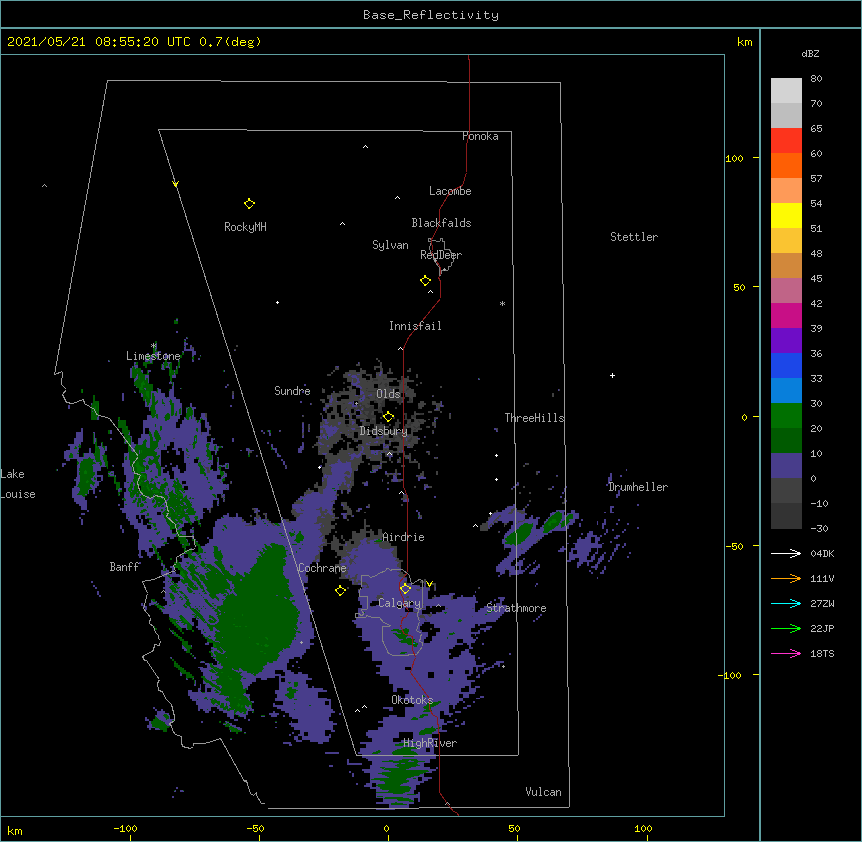Select the purple 0 dBZ color swatch
This screenshot has width=862, height=842.
(x=786, y=466)
